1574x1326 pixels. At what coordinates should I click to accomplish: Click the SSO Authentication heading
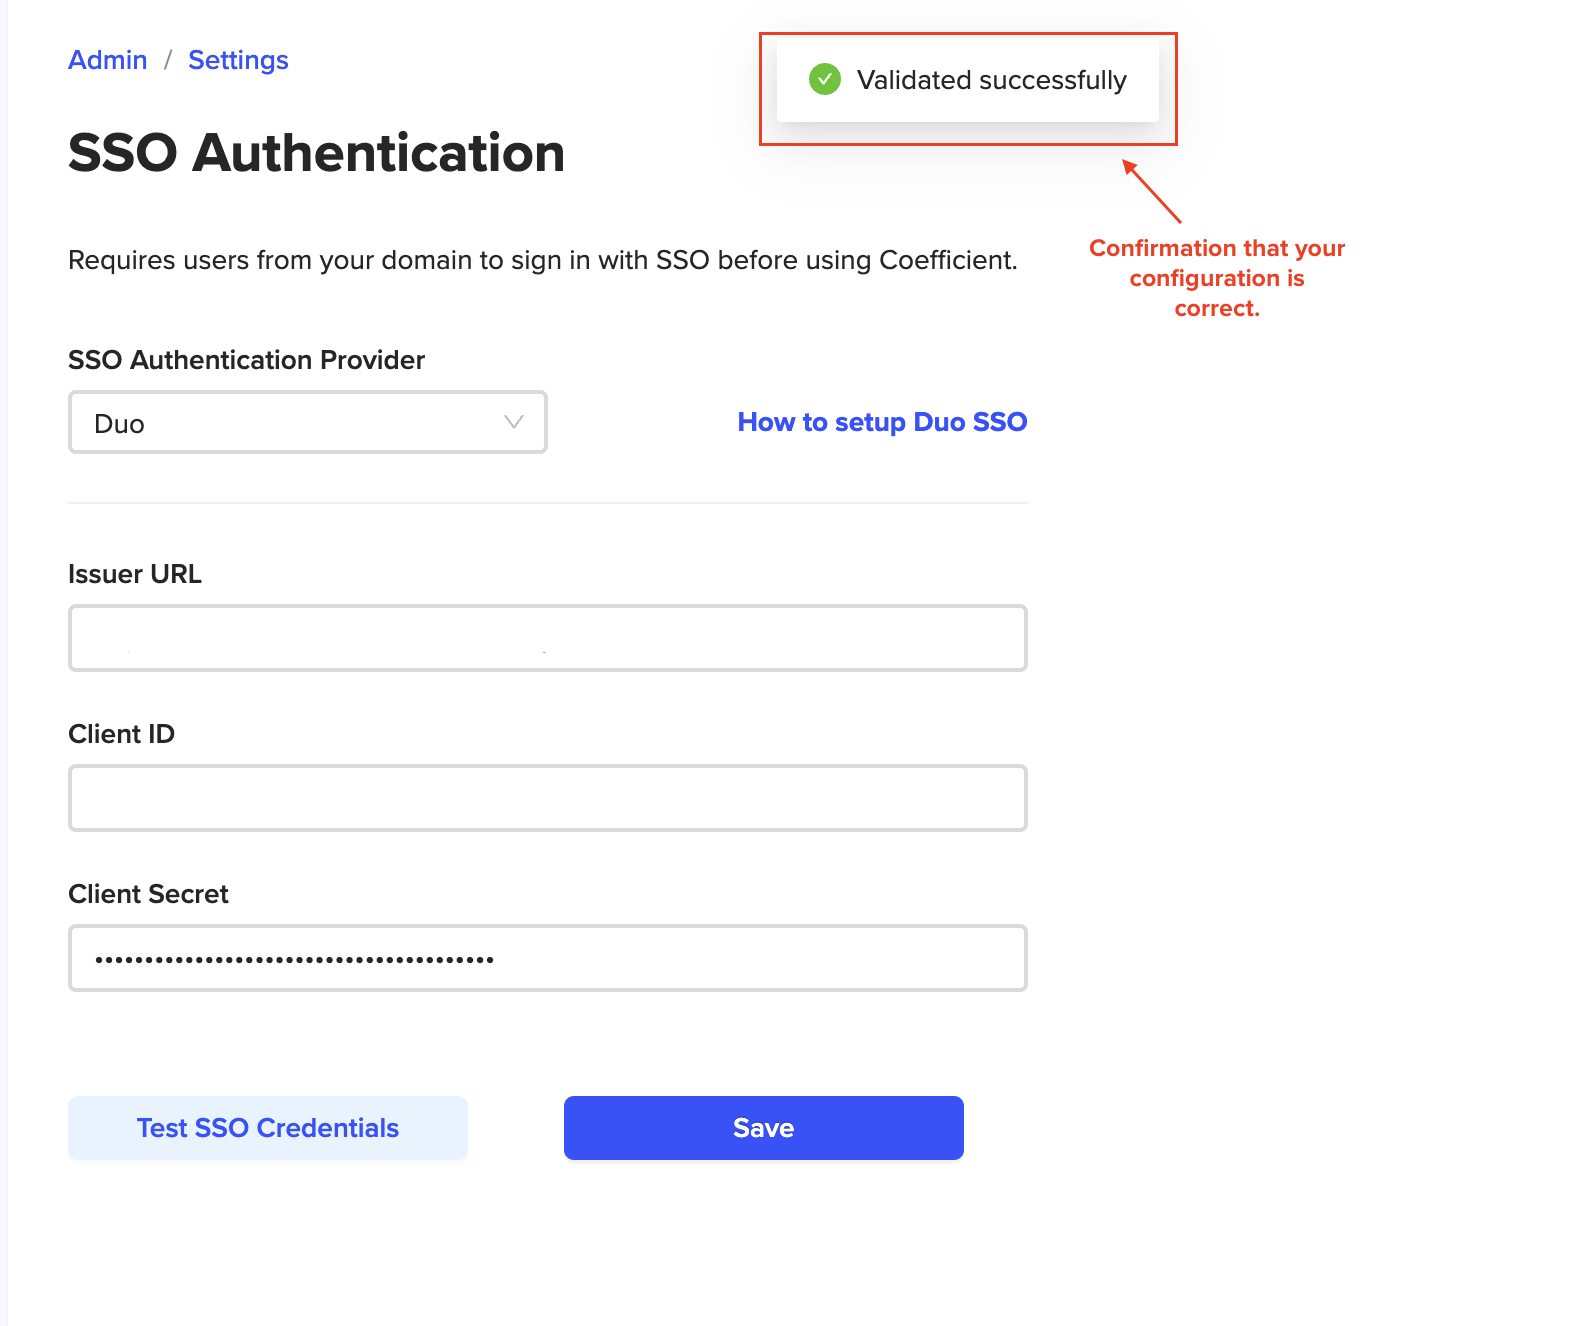(316, 153)
